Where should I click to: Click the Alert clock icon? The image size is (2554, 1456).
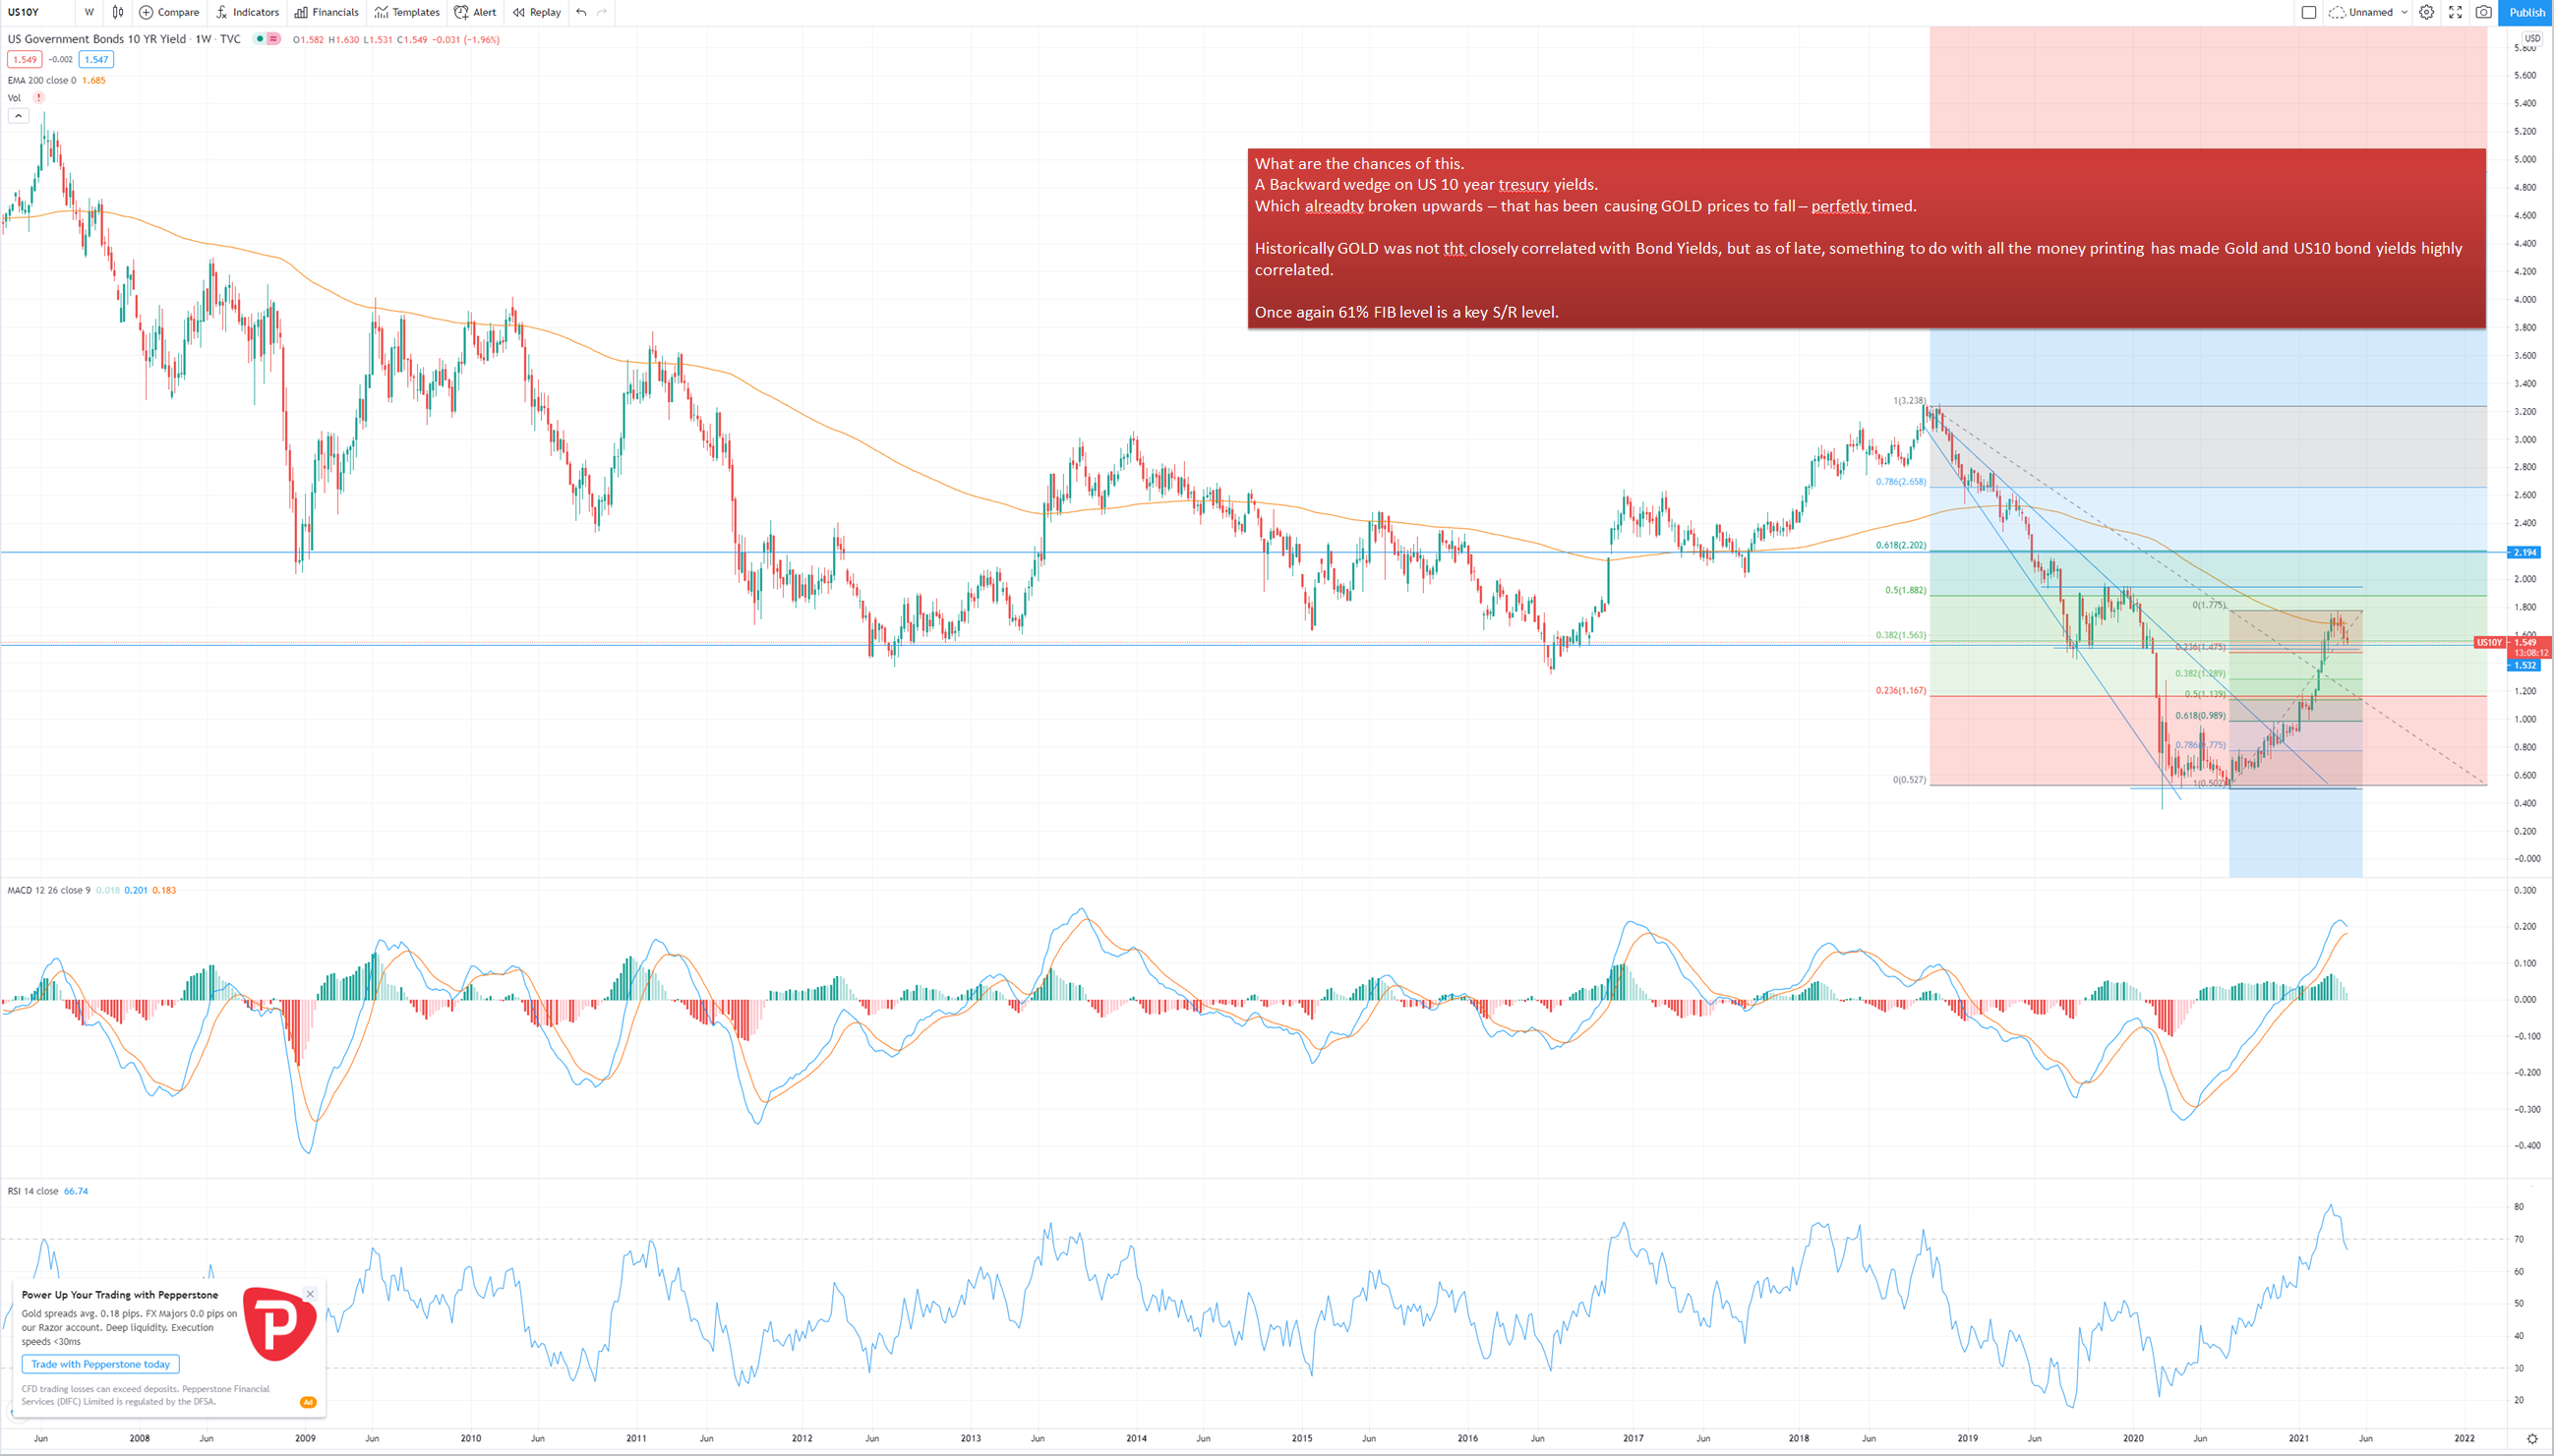point(461,12)
